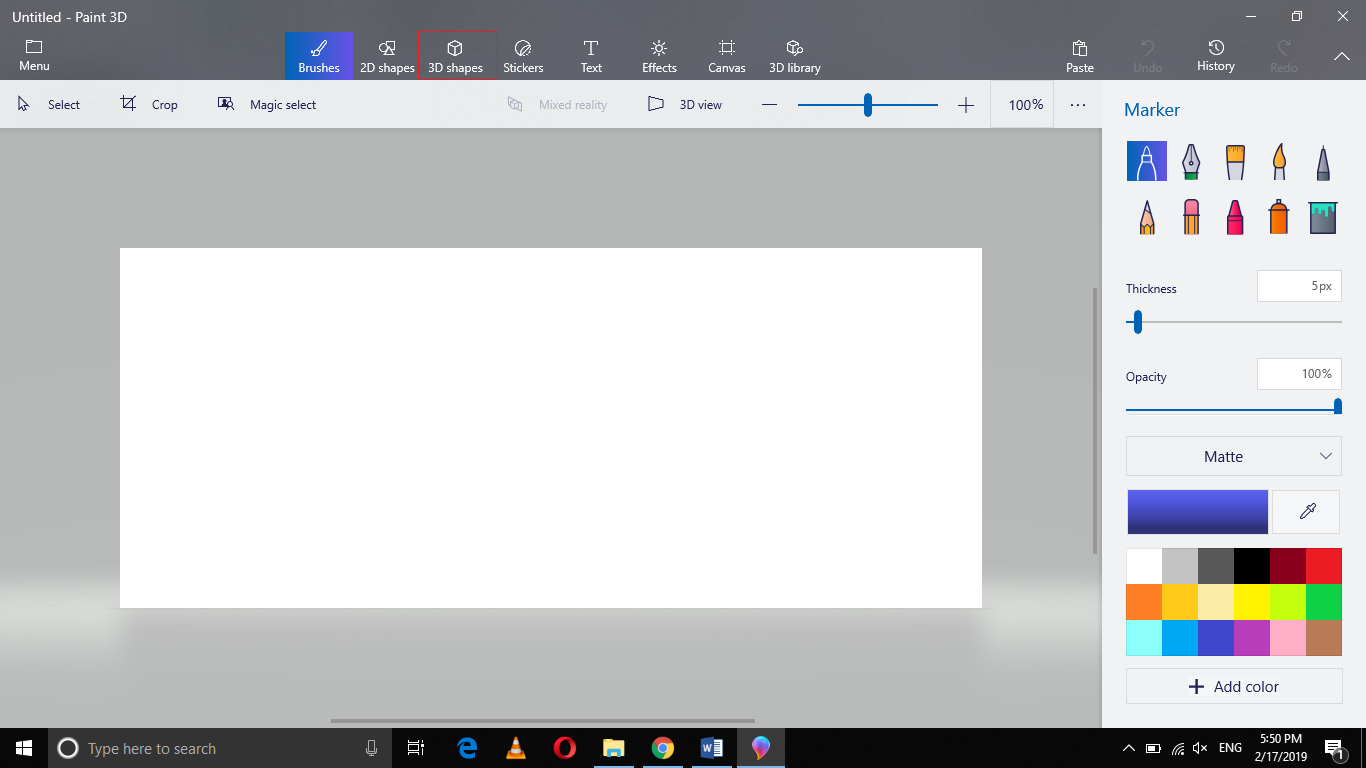The height and width of the screenshot is (768, 1366).
Task: Activate the Crop tool
Action: click(x=148, y=104)
